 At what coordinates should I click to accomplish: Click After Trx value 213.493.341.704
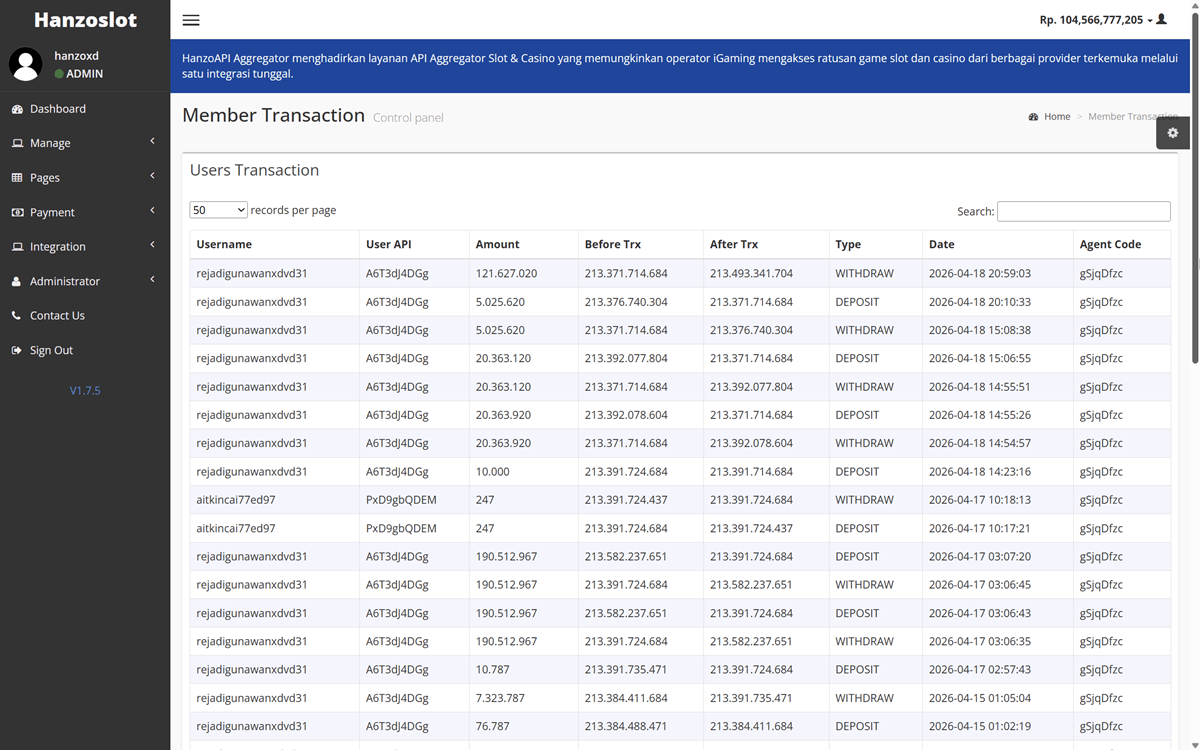point(751,273)
